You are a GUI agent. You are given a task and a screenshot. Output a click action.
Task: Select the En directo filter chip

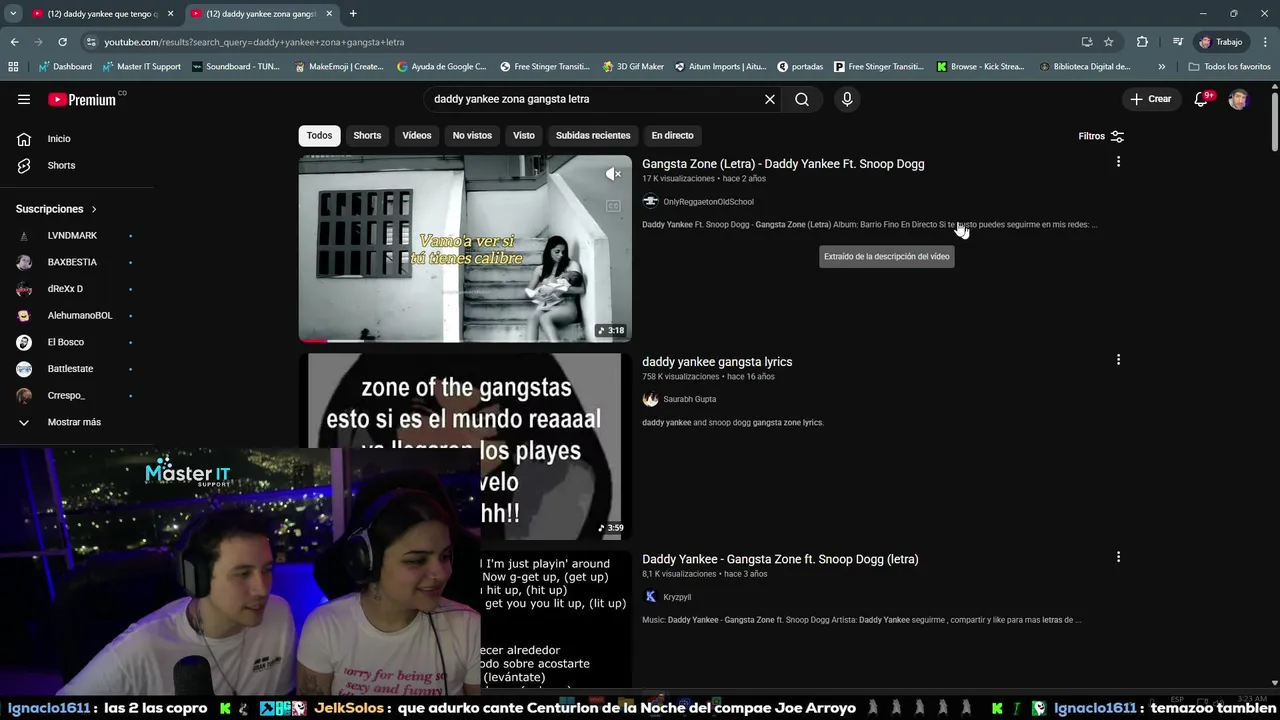click(672, 135)
